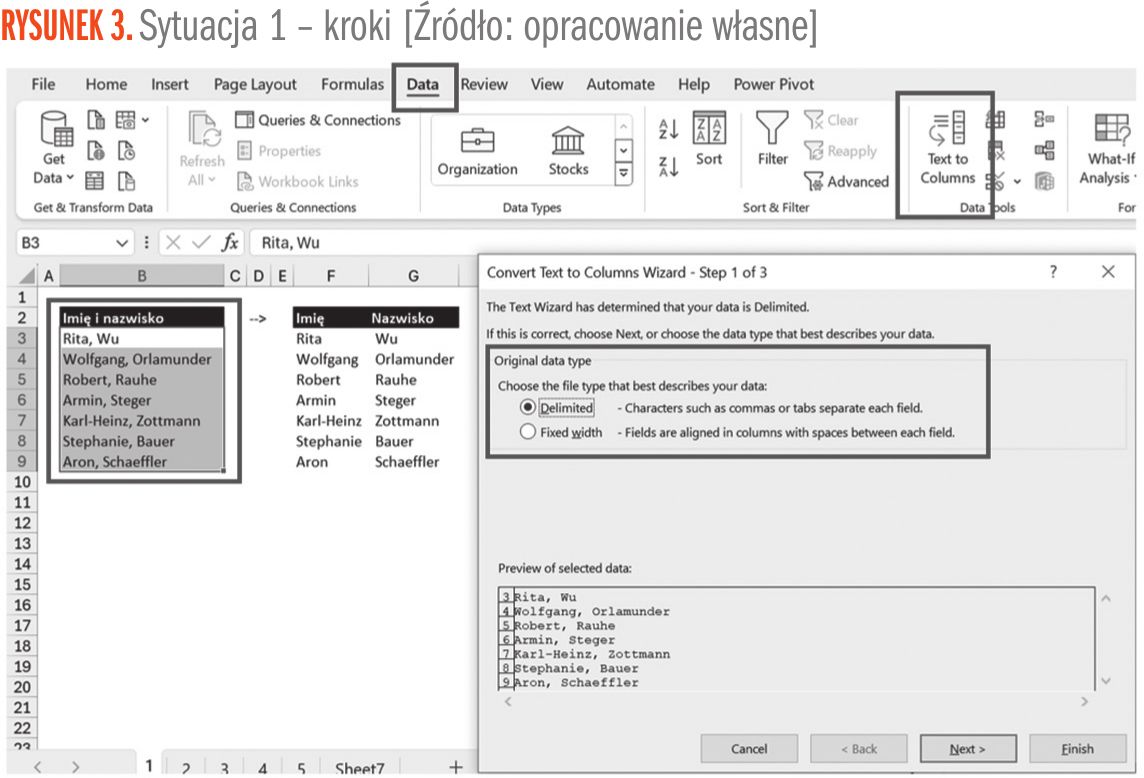This screenshot has width=1144, height=778.
Task: Add a new sheet with the plus
Action: [x=456, y=768]
